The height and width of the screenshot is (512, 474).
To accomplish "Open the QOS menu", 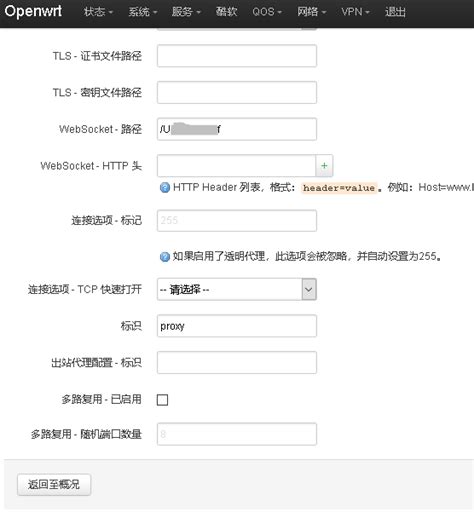I will (x=267, y=12).
